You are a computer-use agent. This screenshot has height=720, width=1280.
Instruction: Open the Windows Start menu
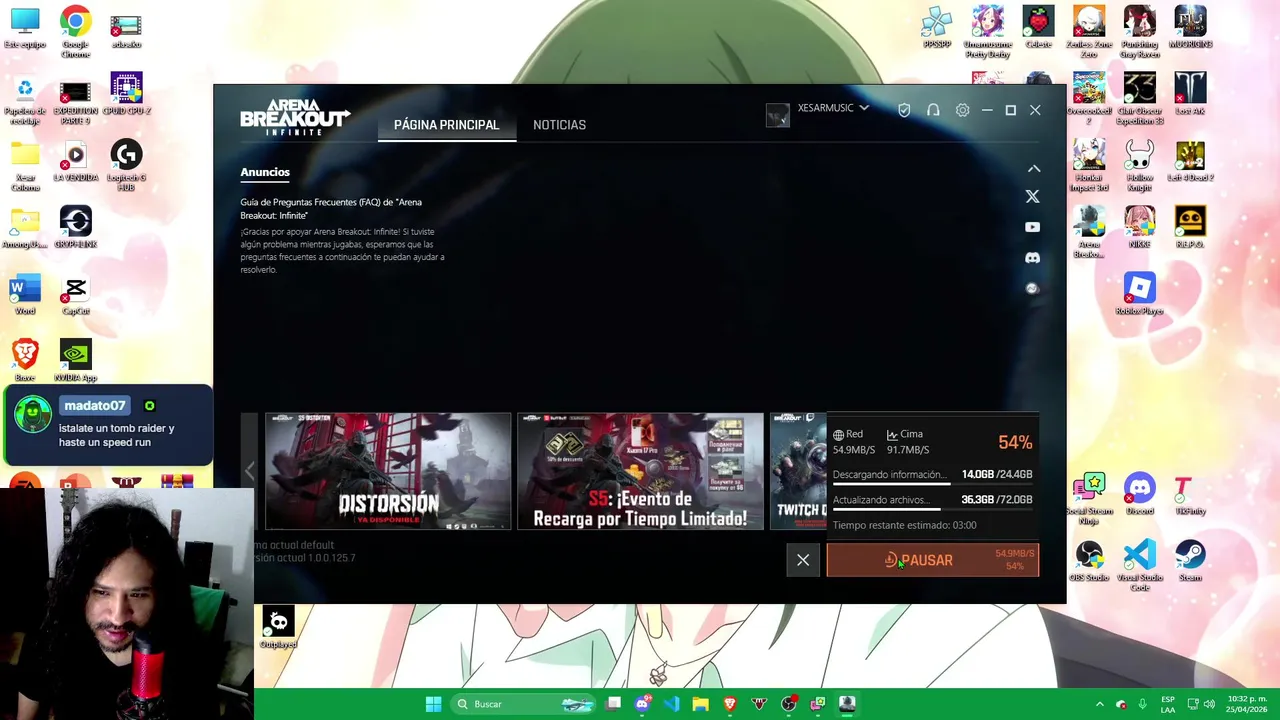coord(433,704)
